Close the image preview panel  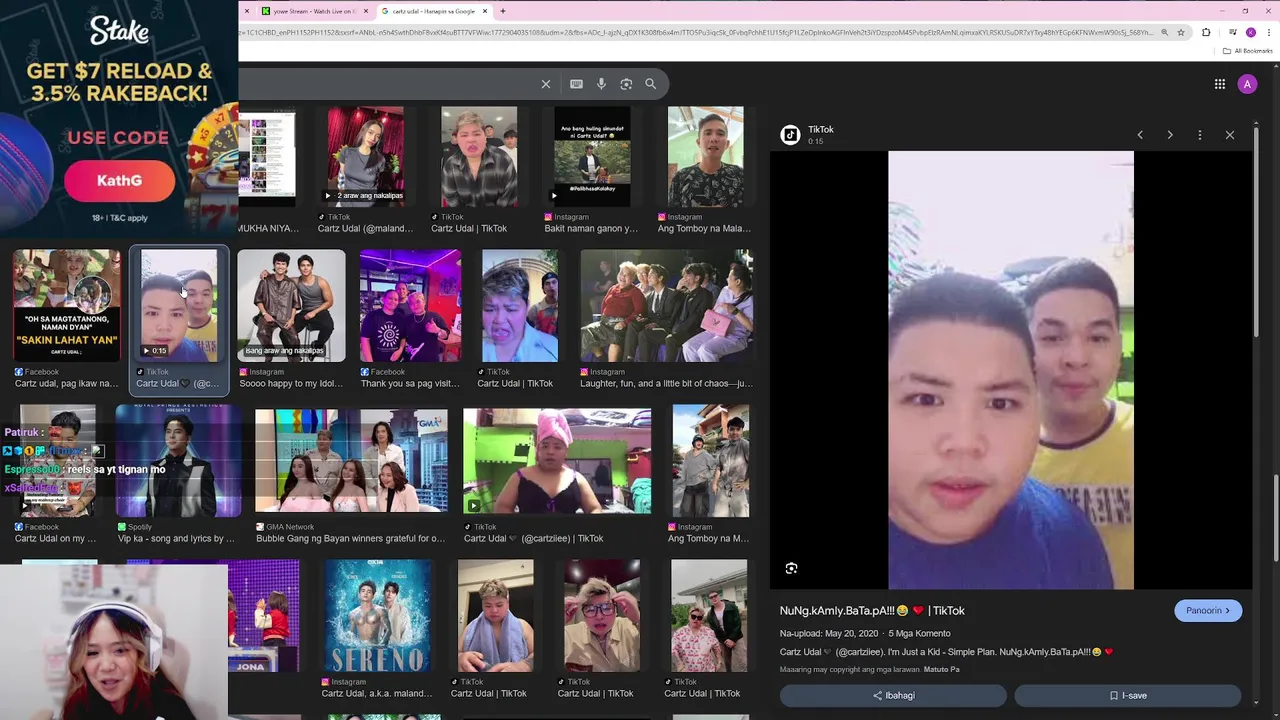(x=1230, y=135)
